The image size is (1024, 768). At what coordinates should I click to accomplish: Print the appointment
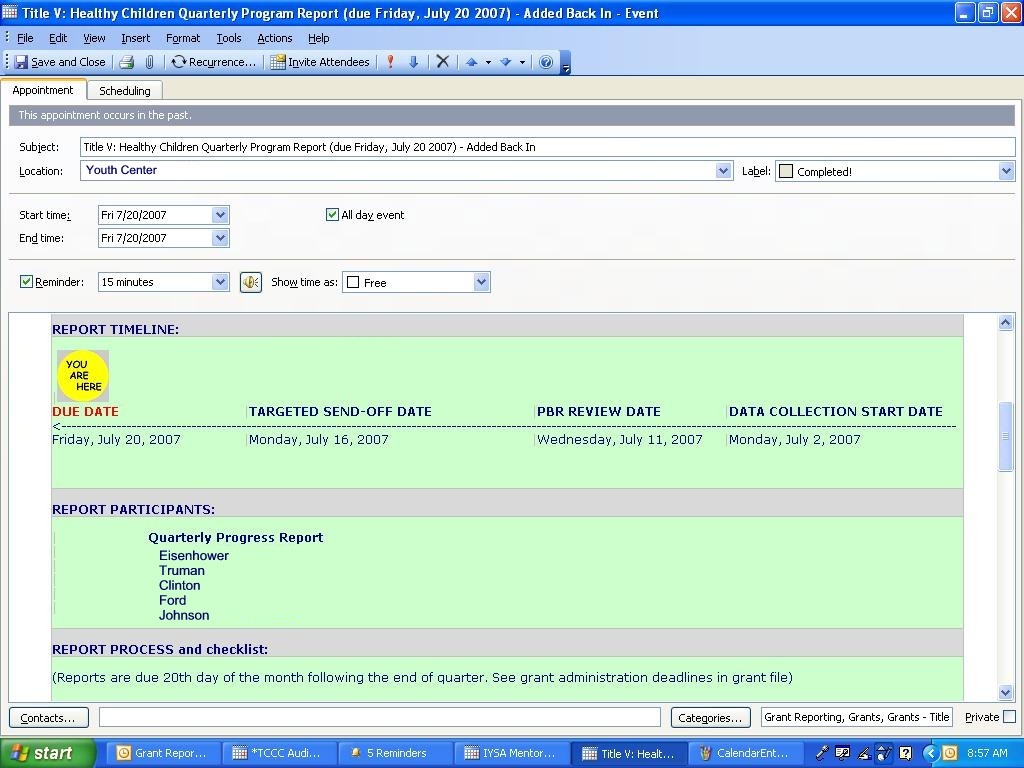pos(126,61)
